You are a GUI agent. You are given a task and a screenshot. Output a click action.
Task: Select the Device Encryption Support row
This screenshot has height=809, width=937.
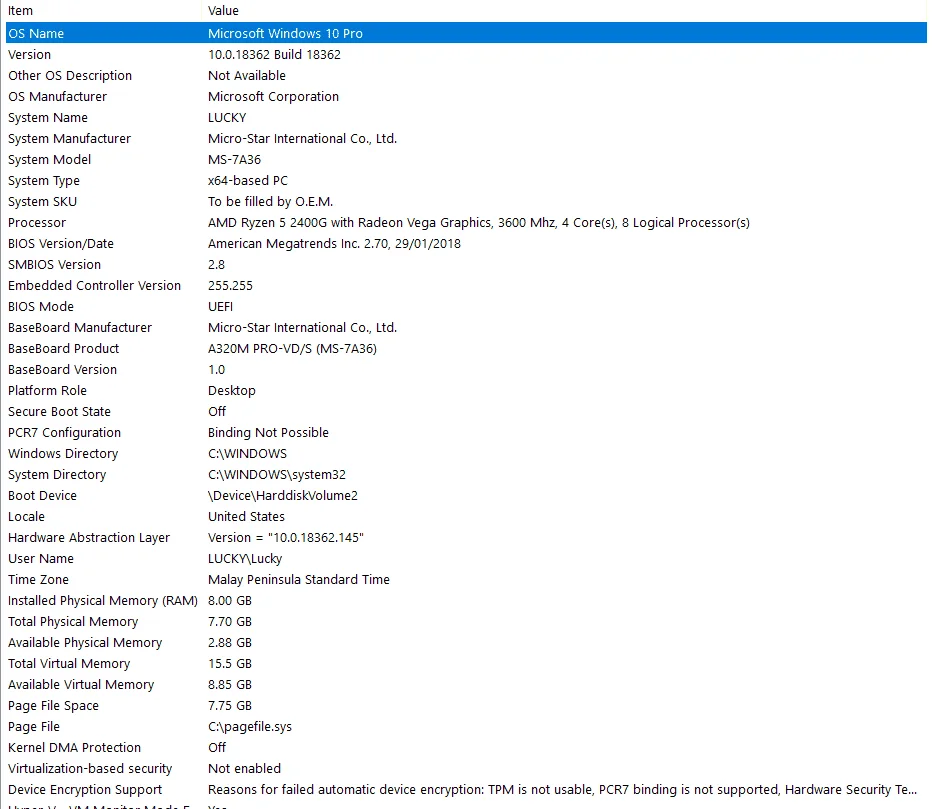(x=466, y=789)
